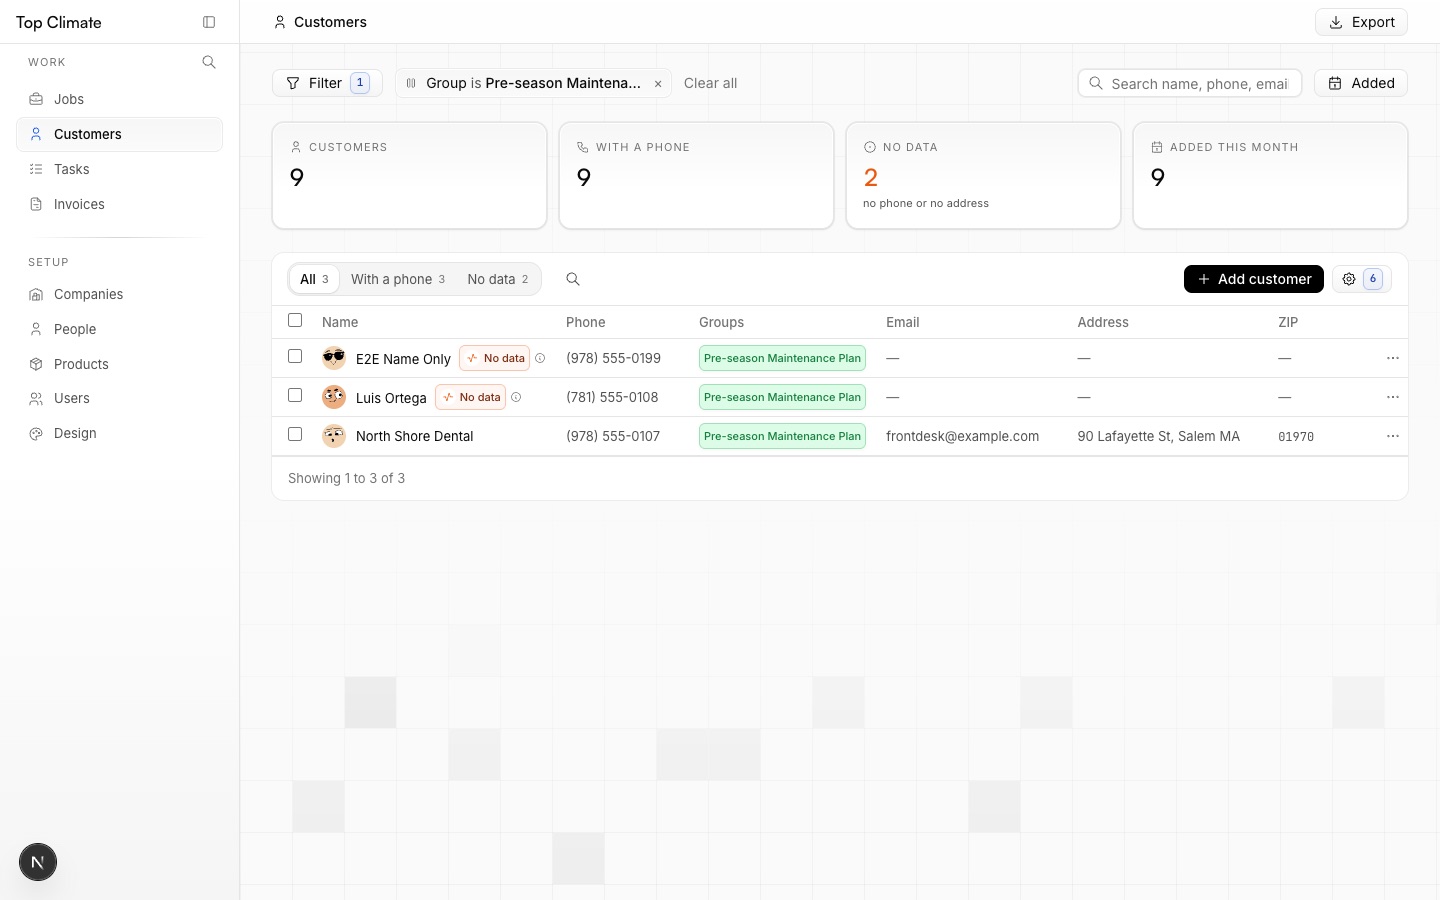Viewport: 1440px width, 900px height.
Task: Click the Clear all link
Action: 710,83
